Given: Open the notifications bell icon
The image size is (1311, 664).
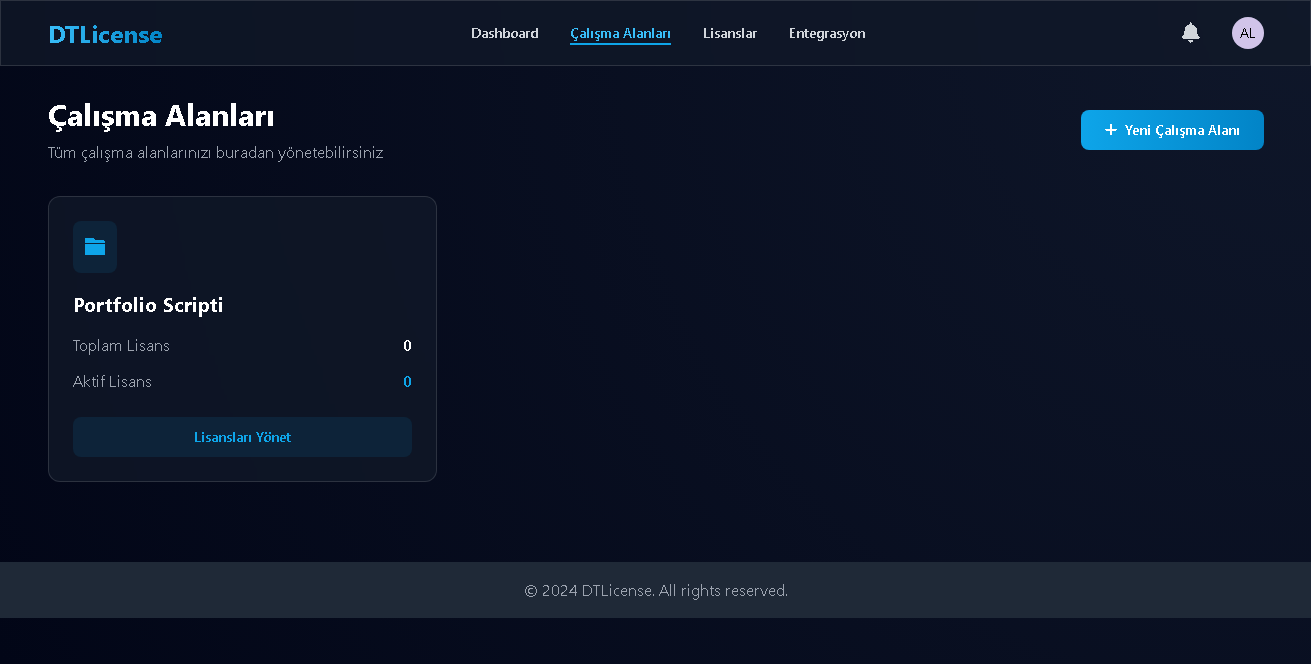Looking at the screenshot, I should point(1190,33).
